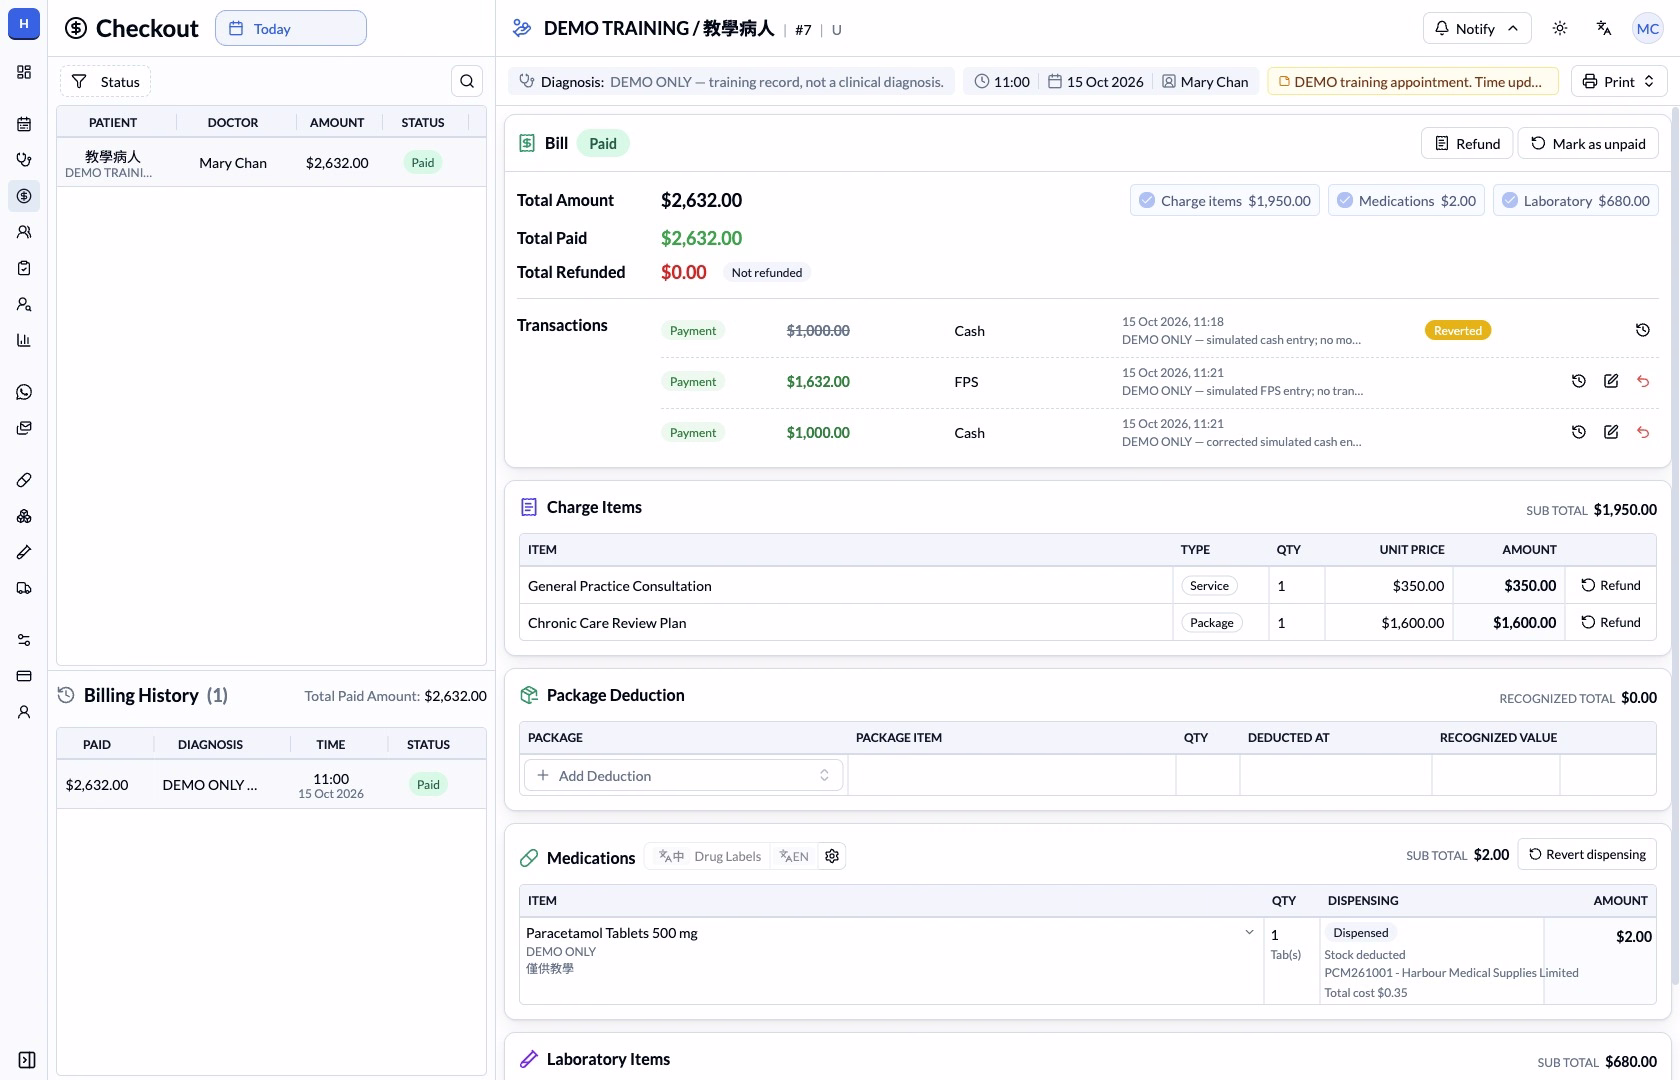Open language translate icon in header
Screen dimensions: 1680x1080
point(1604,28)
